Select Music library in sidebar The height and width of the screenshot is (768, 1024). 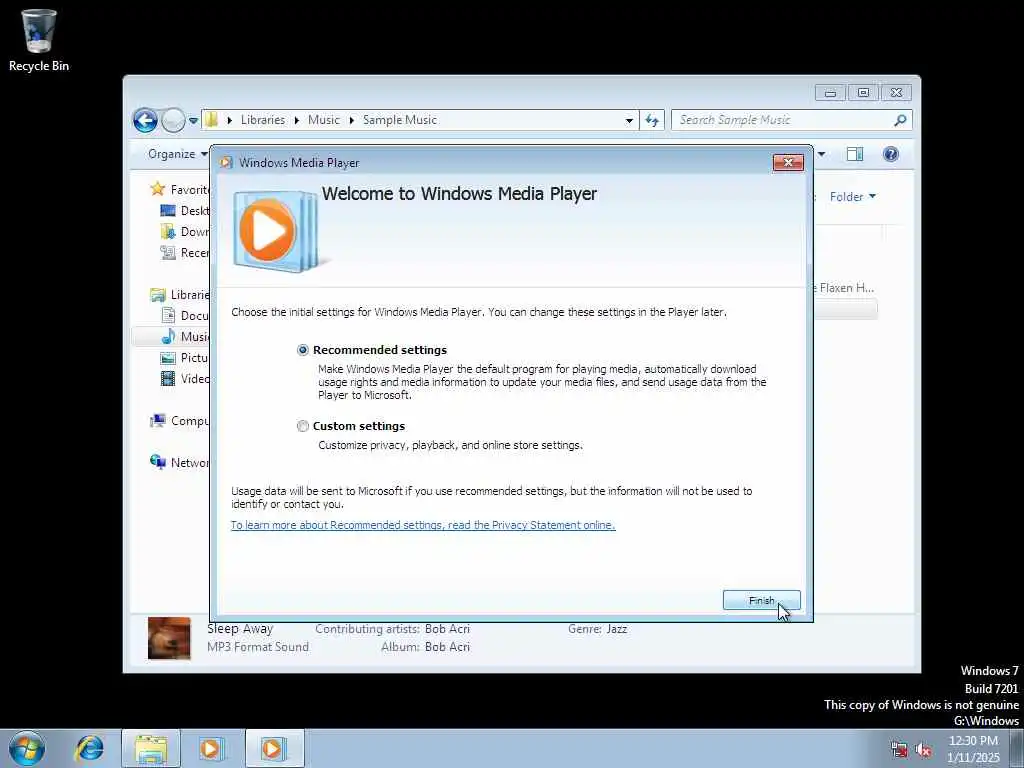coord(185,336)
